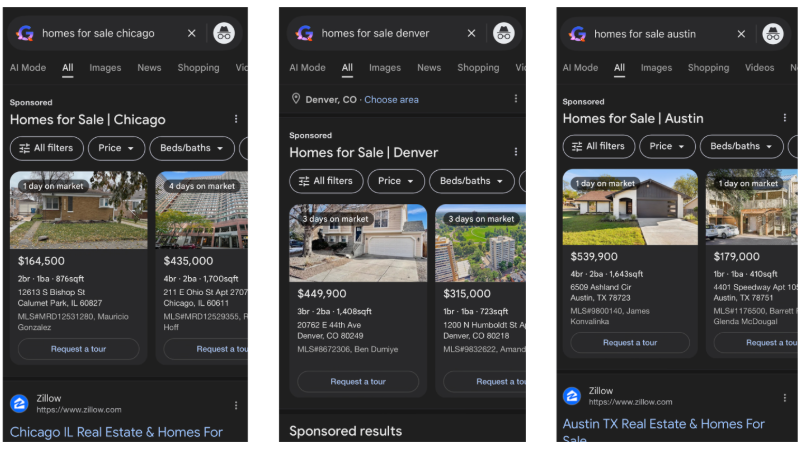Open more options for Austin Zillow result

[x=784, y=398]
